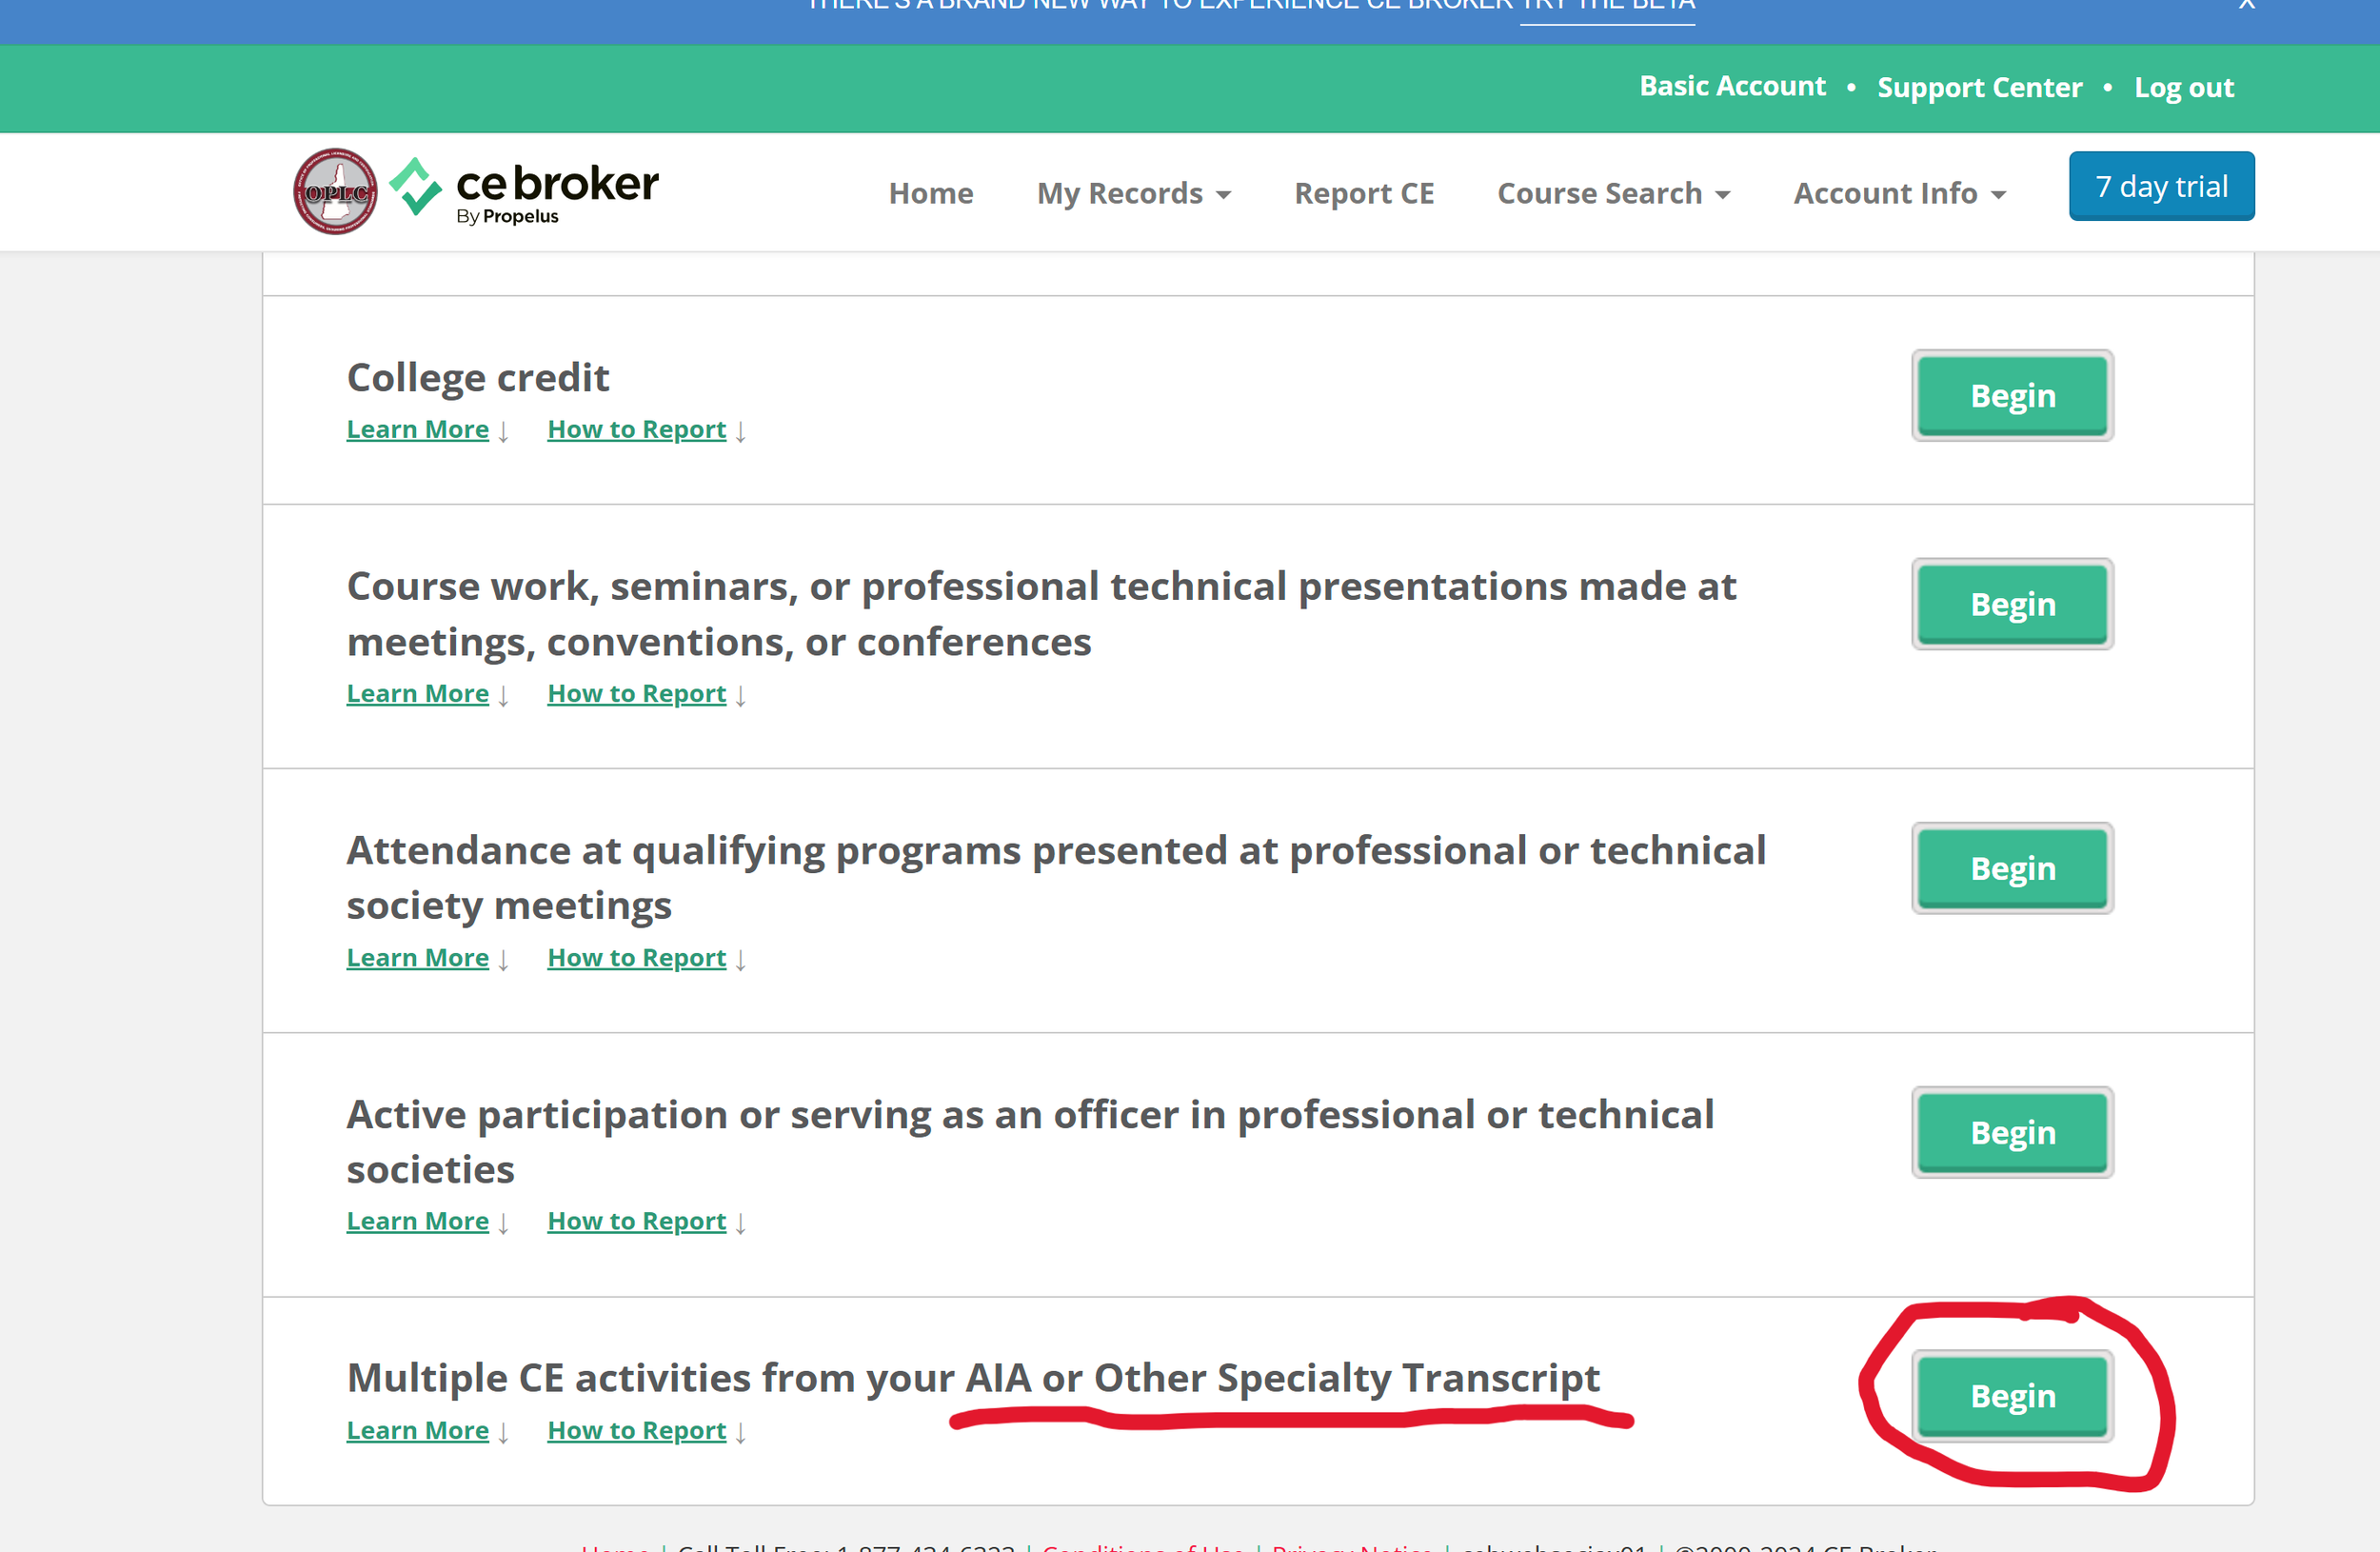Viewport: 2380px width, 1552px height.
Task: Begin Active participation in professional societies
Action: tap(2011, 1132)
